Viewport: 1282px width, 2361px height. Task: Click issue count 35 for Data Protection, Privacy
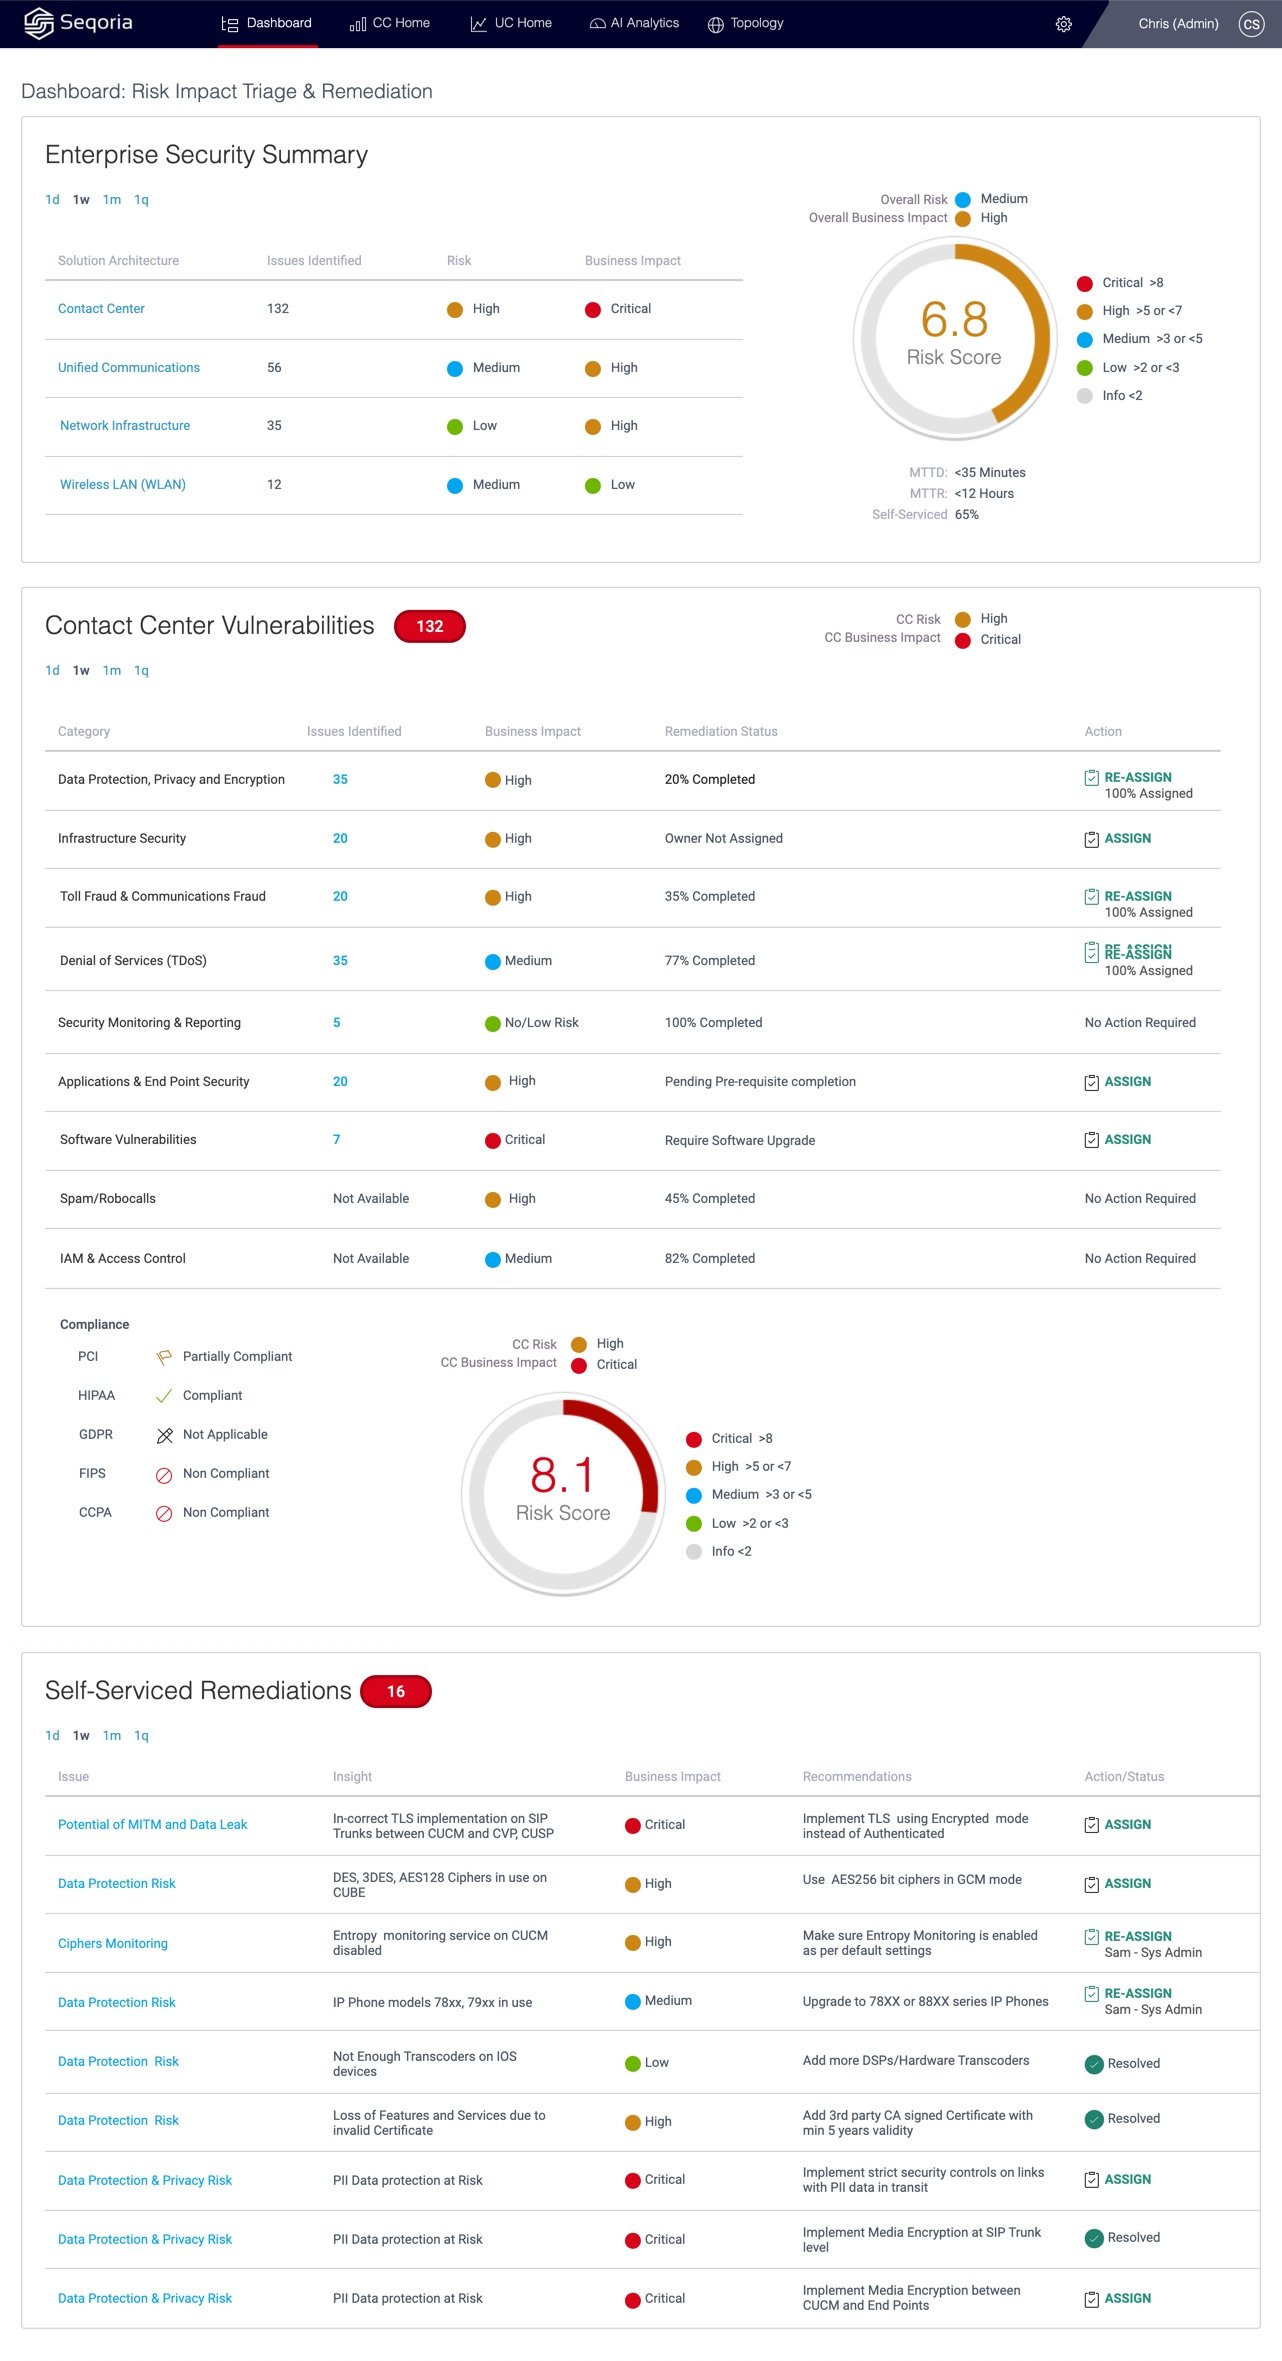point(340,780)
